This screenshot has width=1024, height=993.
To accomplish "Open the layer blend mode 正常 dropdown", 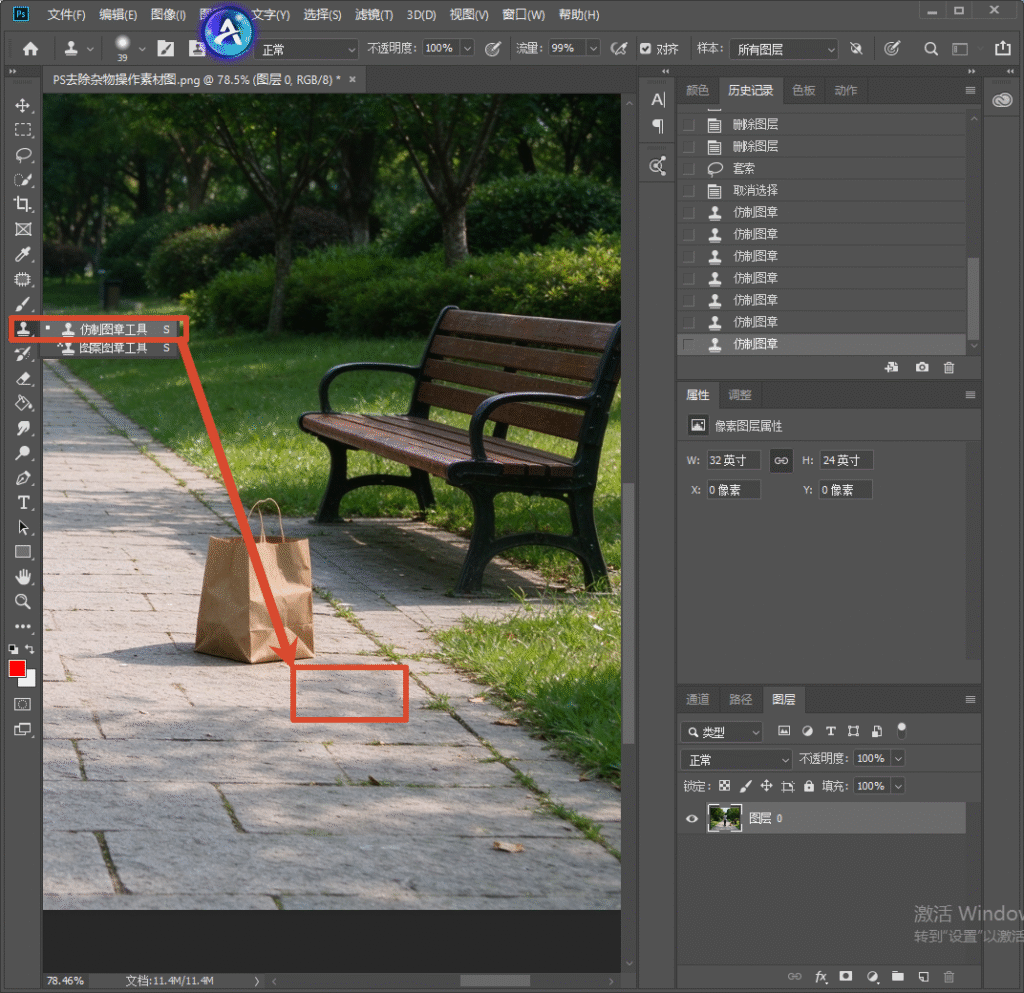I will pos(737,759).
